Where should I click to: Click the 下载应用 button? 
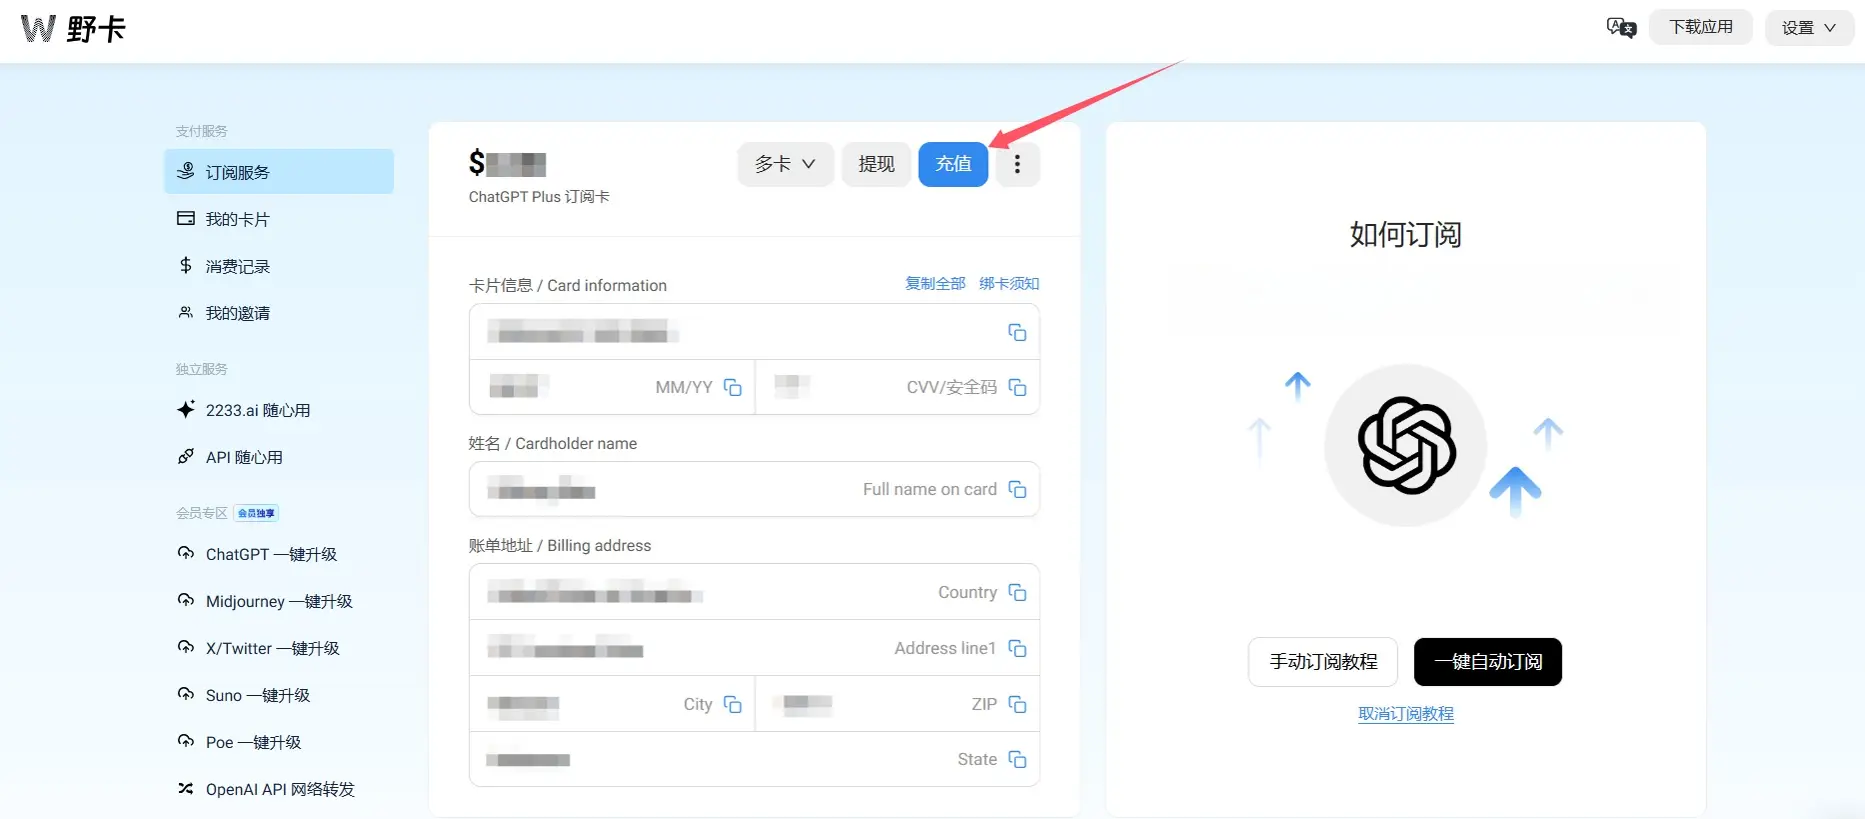pyautogui.click(x=1700, y=27)
